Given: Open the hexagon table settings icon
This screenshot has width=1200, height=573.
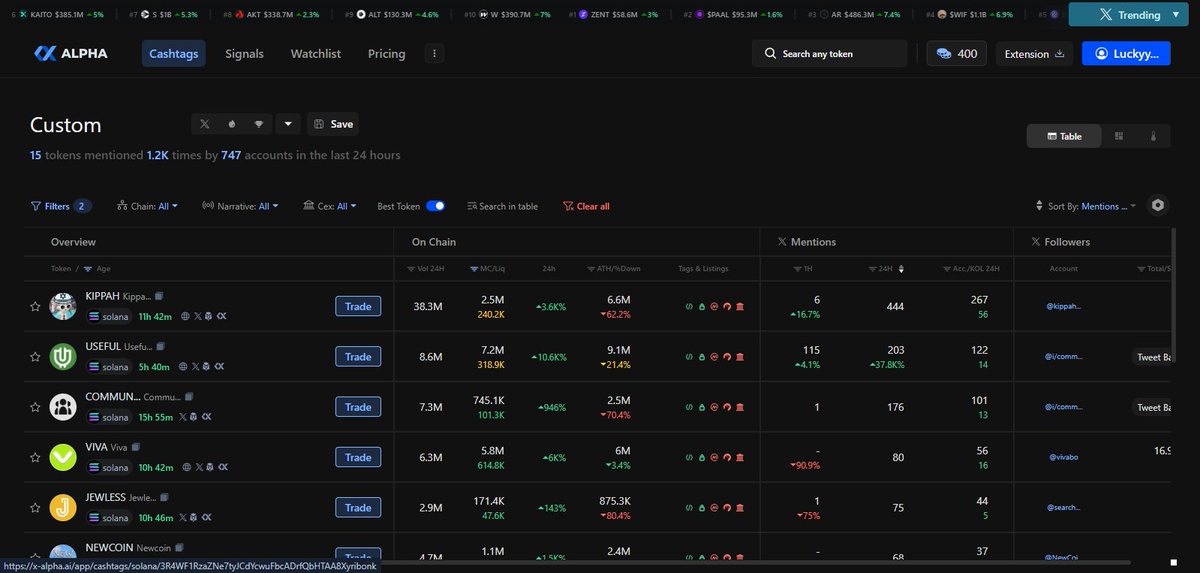Looking at the screenshot, I should coord(1158,205).
